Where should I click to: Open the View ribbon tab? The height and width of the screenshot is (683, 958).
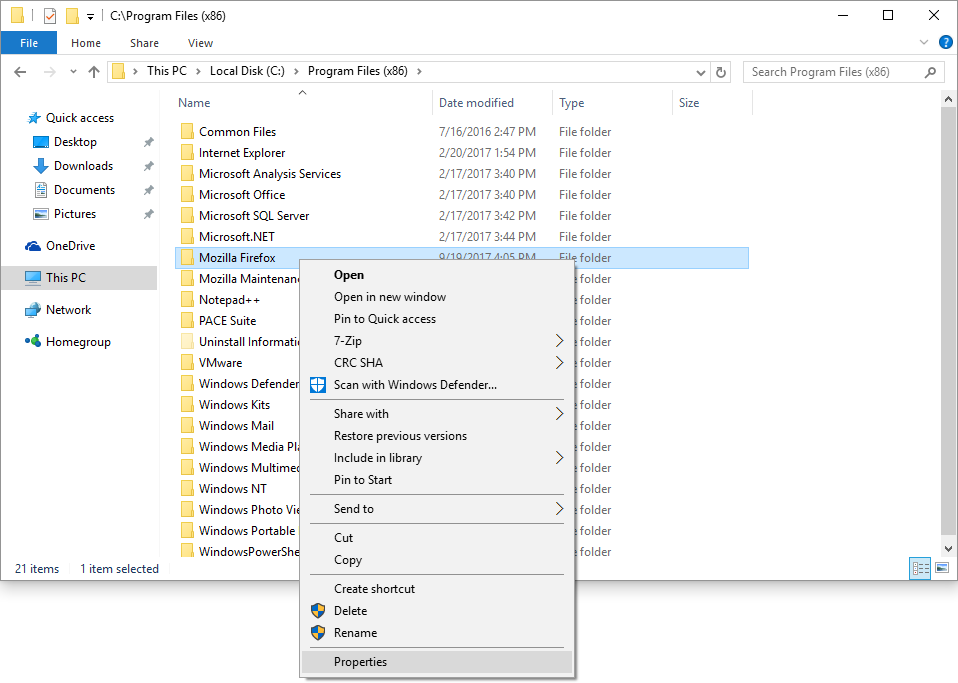(x=200, y=43)
